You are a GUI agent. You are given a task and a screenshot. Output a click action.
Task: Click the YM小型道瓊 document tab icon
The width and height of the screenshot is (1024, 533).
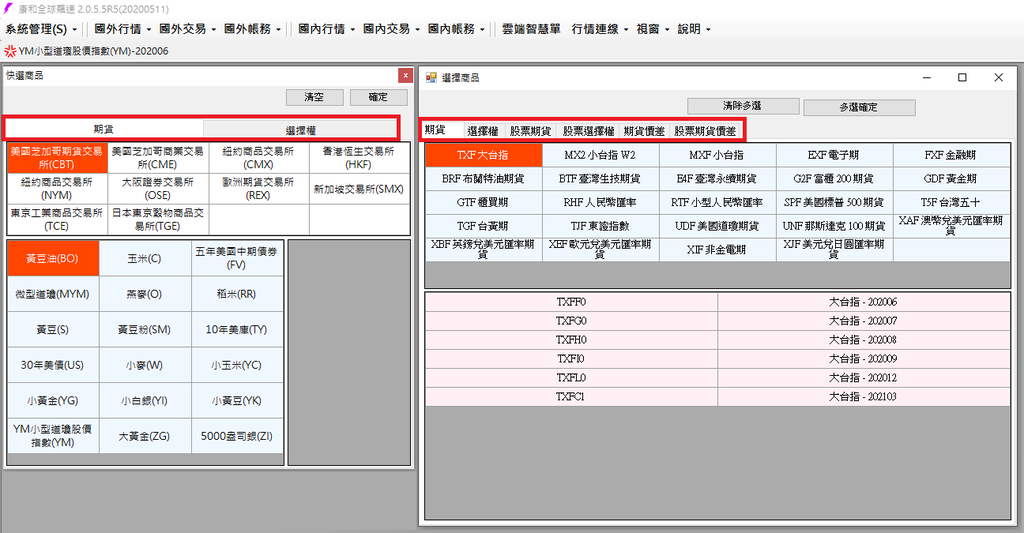[10, 51]
